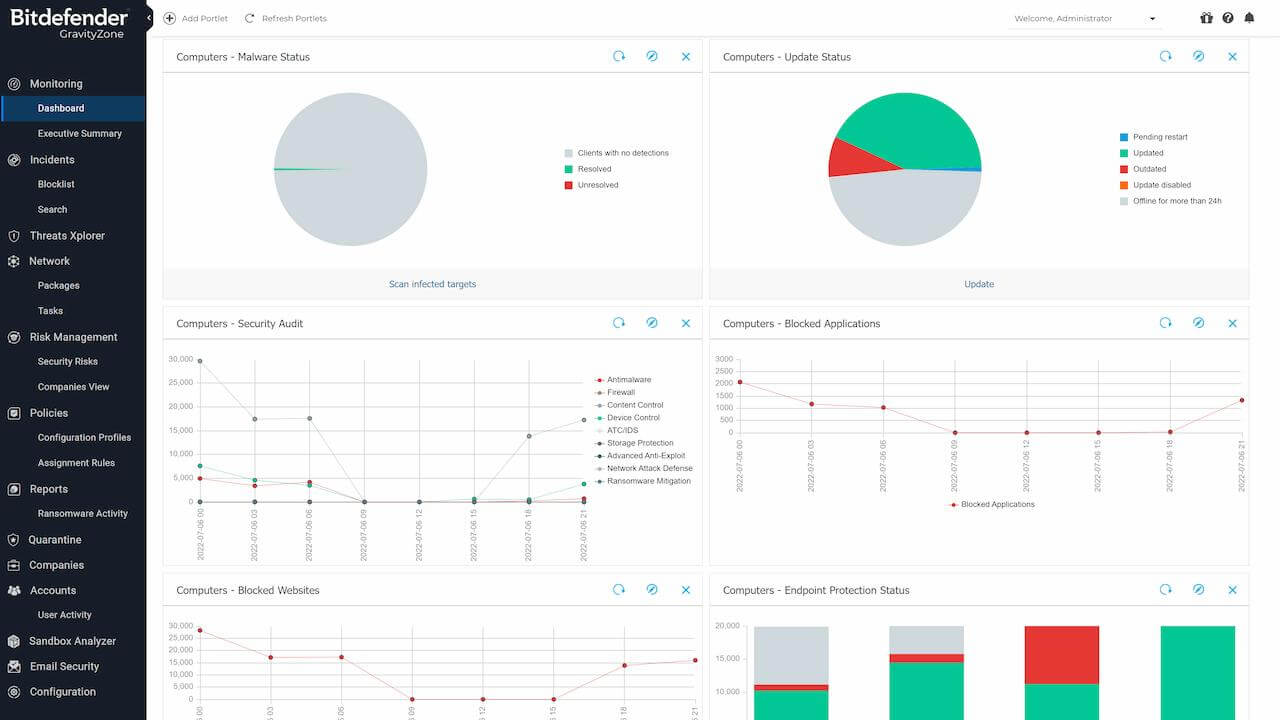Open the notifications bell icon

click(1249, 18)
